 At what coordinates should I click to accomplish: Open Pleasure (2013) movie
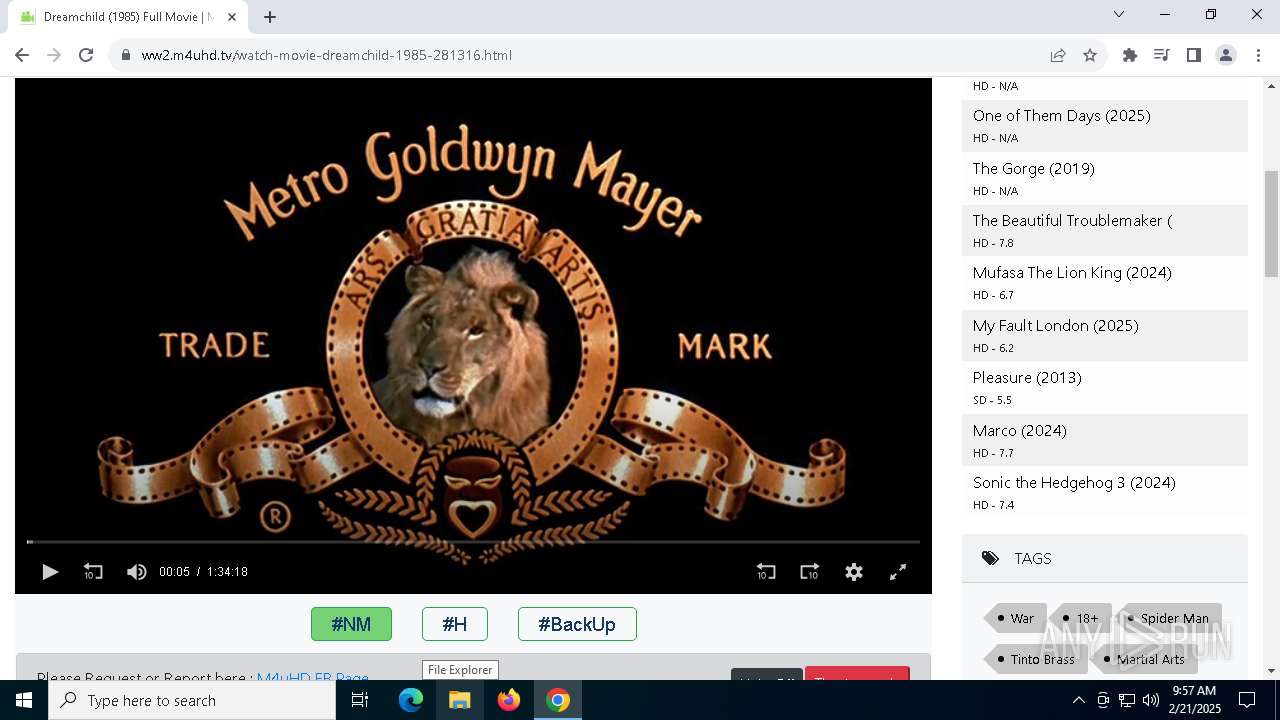pyautogui.click(x=1027, y=377)
